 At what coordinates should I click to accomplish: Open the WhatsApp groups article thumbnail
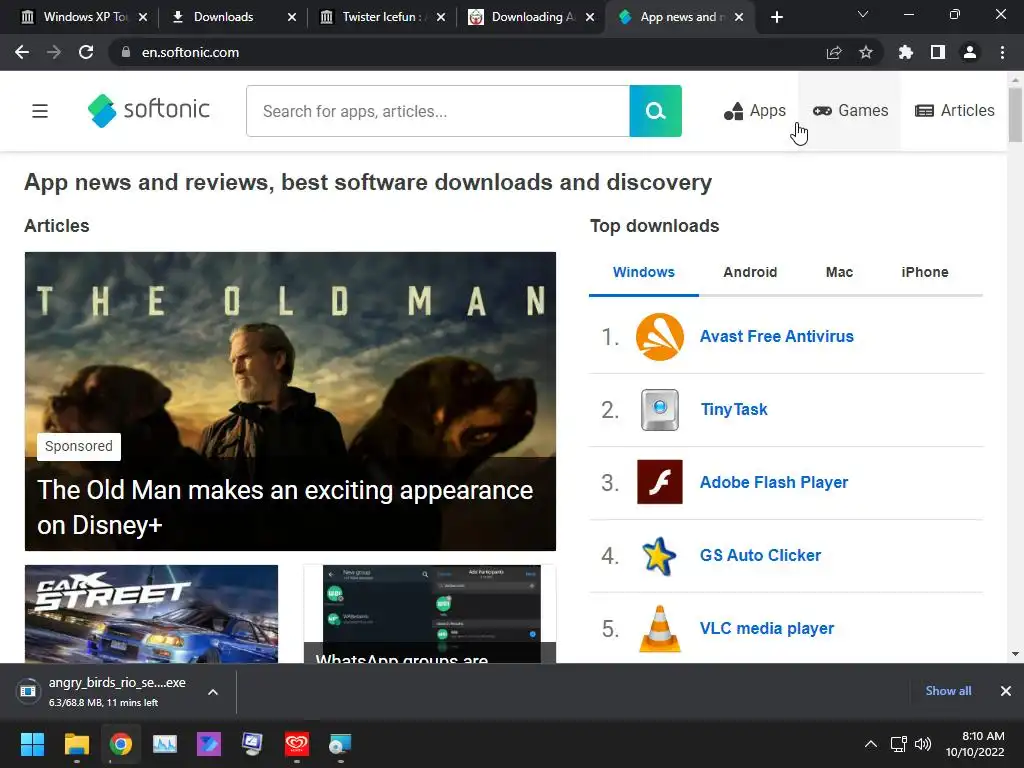(x=430, y=614)
